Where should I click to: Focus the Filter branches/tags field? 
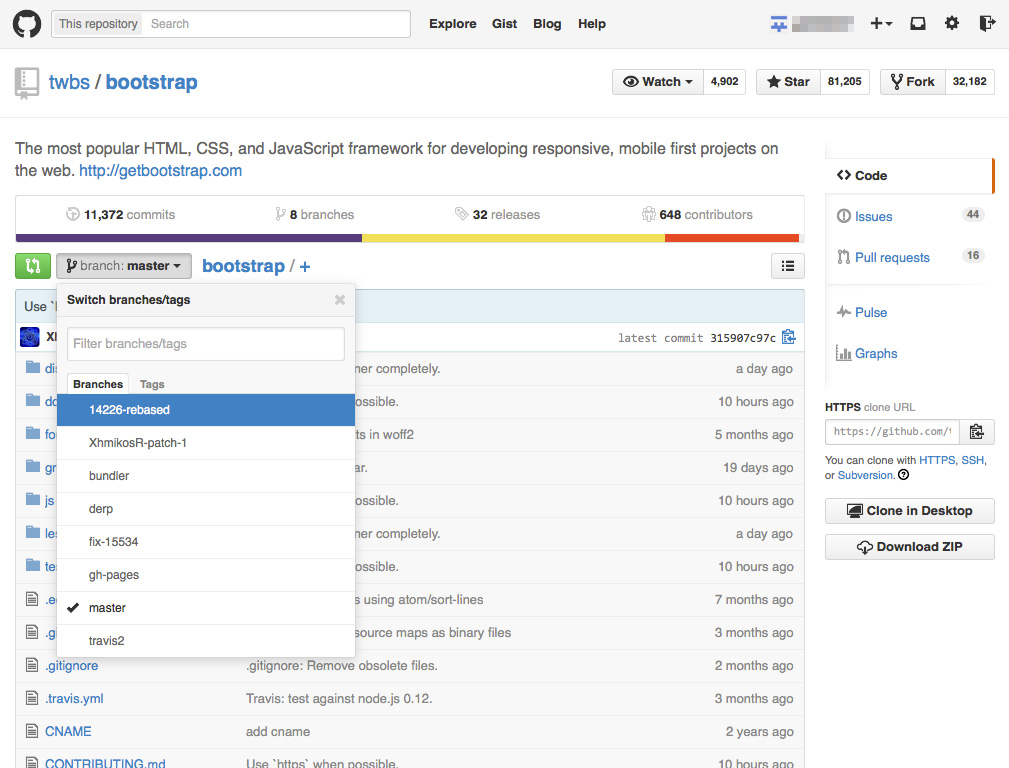click(x=205, y=344)
